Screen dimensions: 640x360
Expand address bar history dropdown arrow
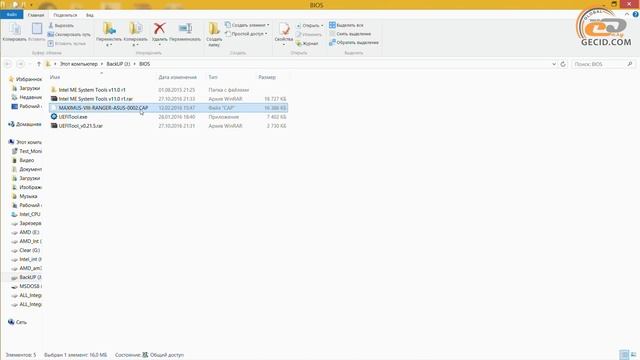pos(554,64)
